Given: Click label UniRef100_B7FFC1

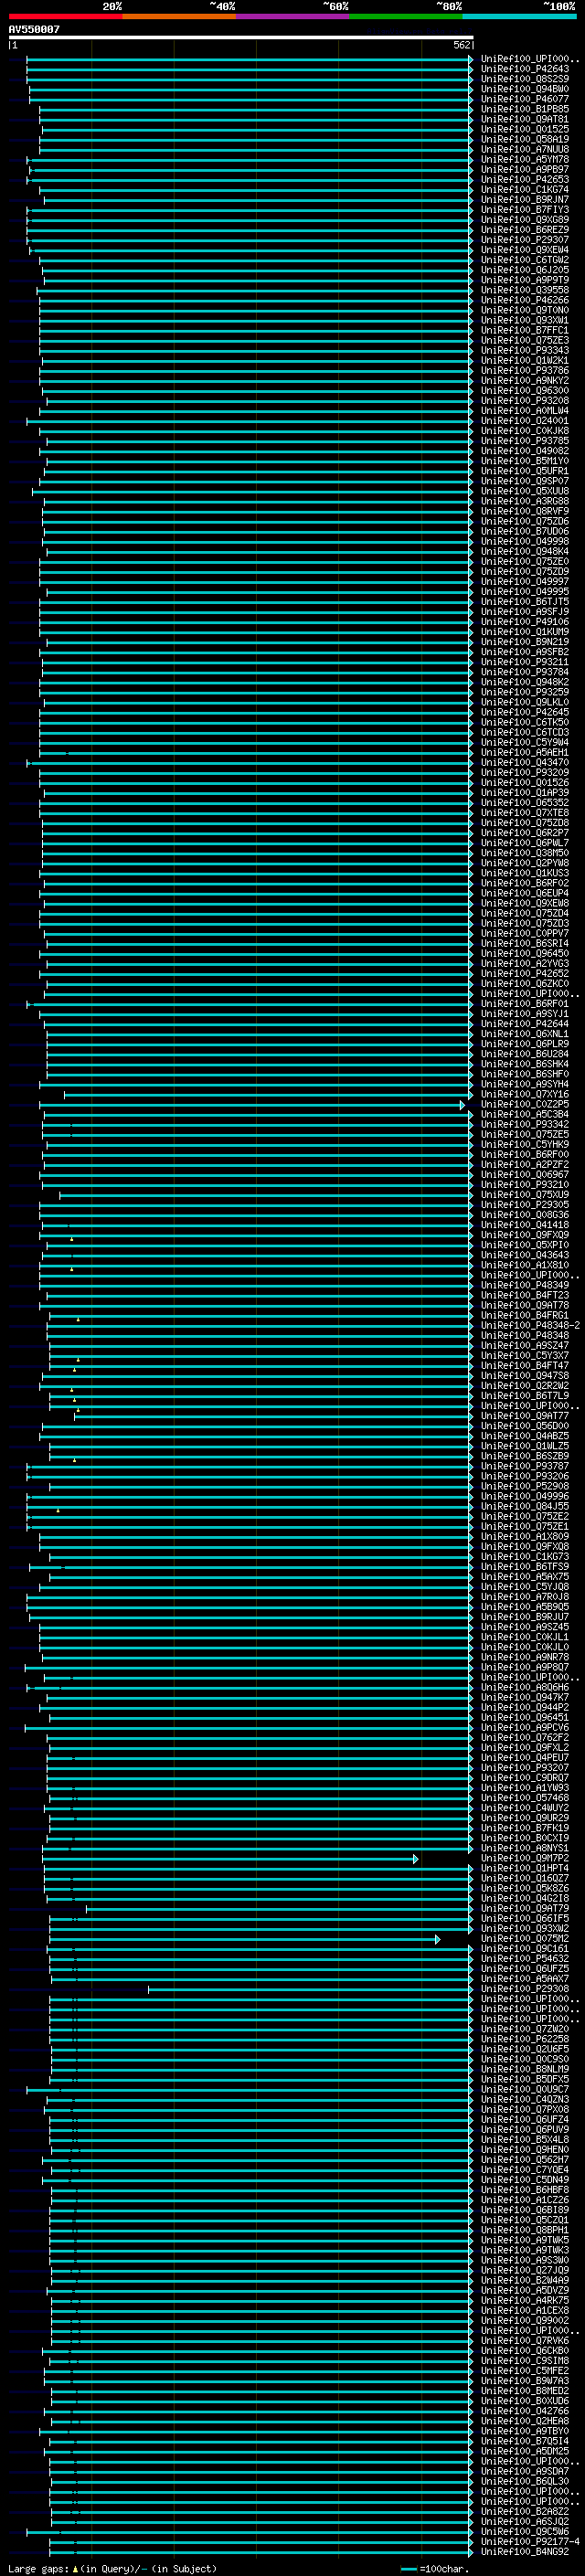Looking at the screenshot, I should point(524,330).
